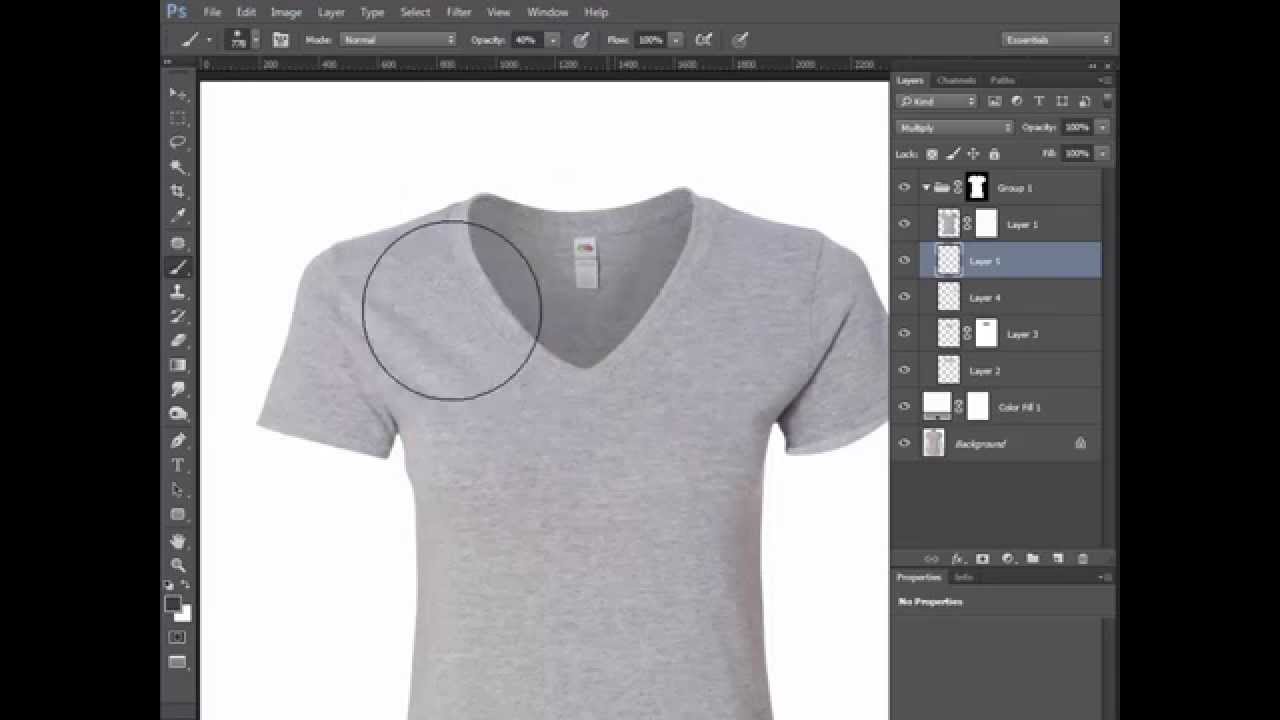1280x720 pixels.
Task: Hide Group 1 with its eye icon
Action: pyautogui.click(x=905, y=187)
